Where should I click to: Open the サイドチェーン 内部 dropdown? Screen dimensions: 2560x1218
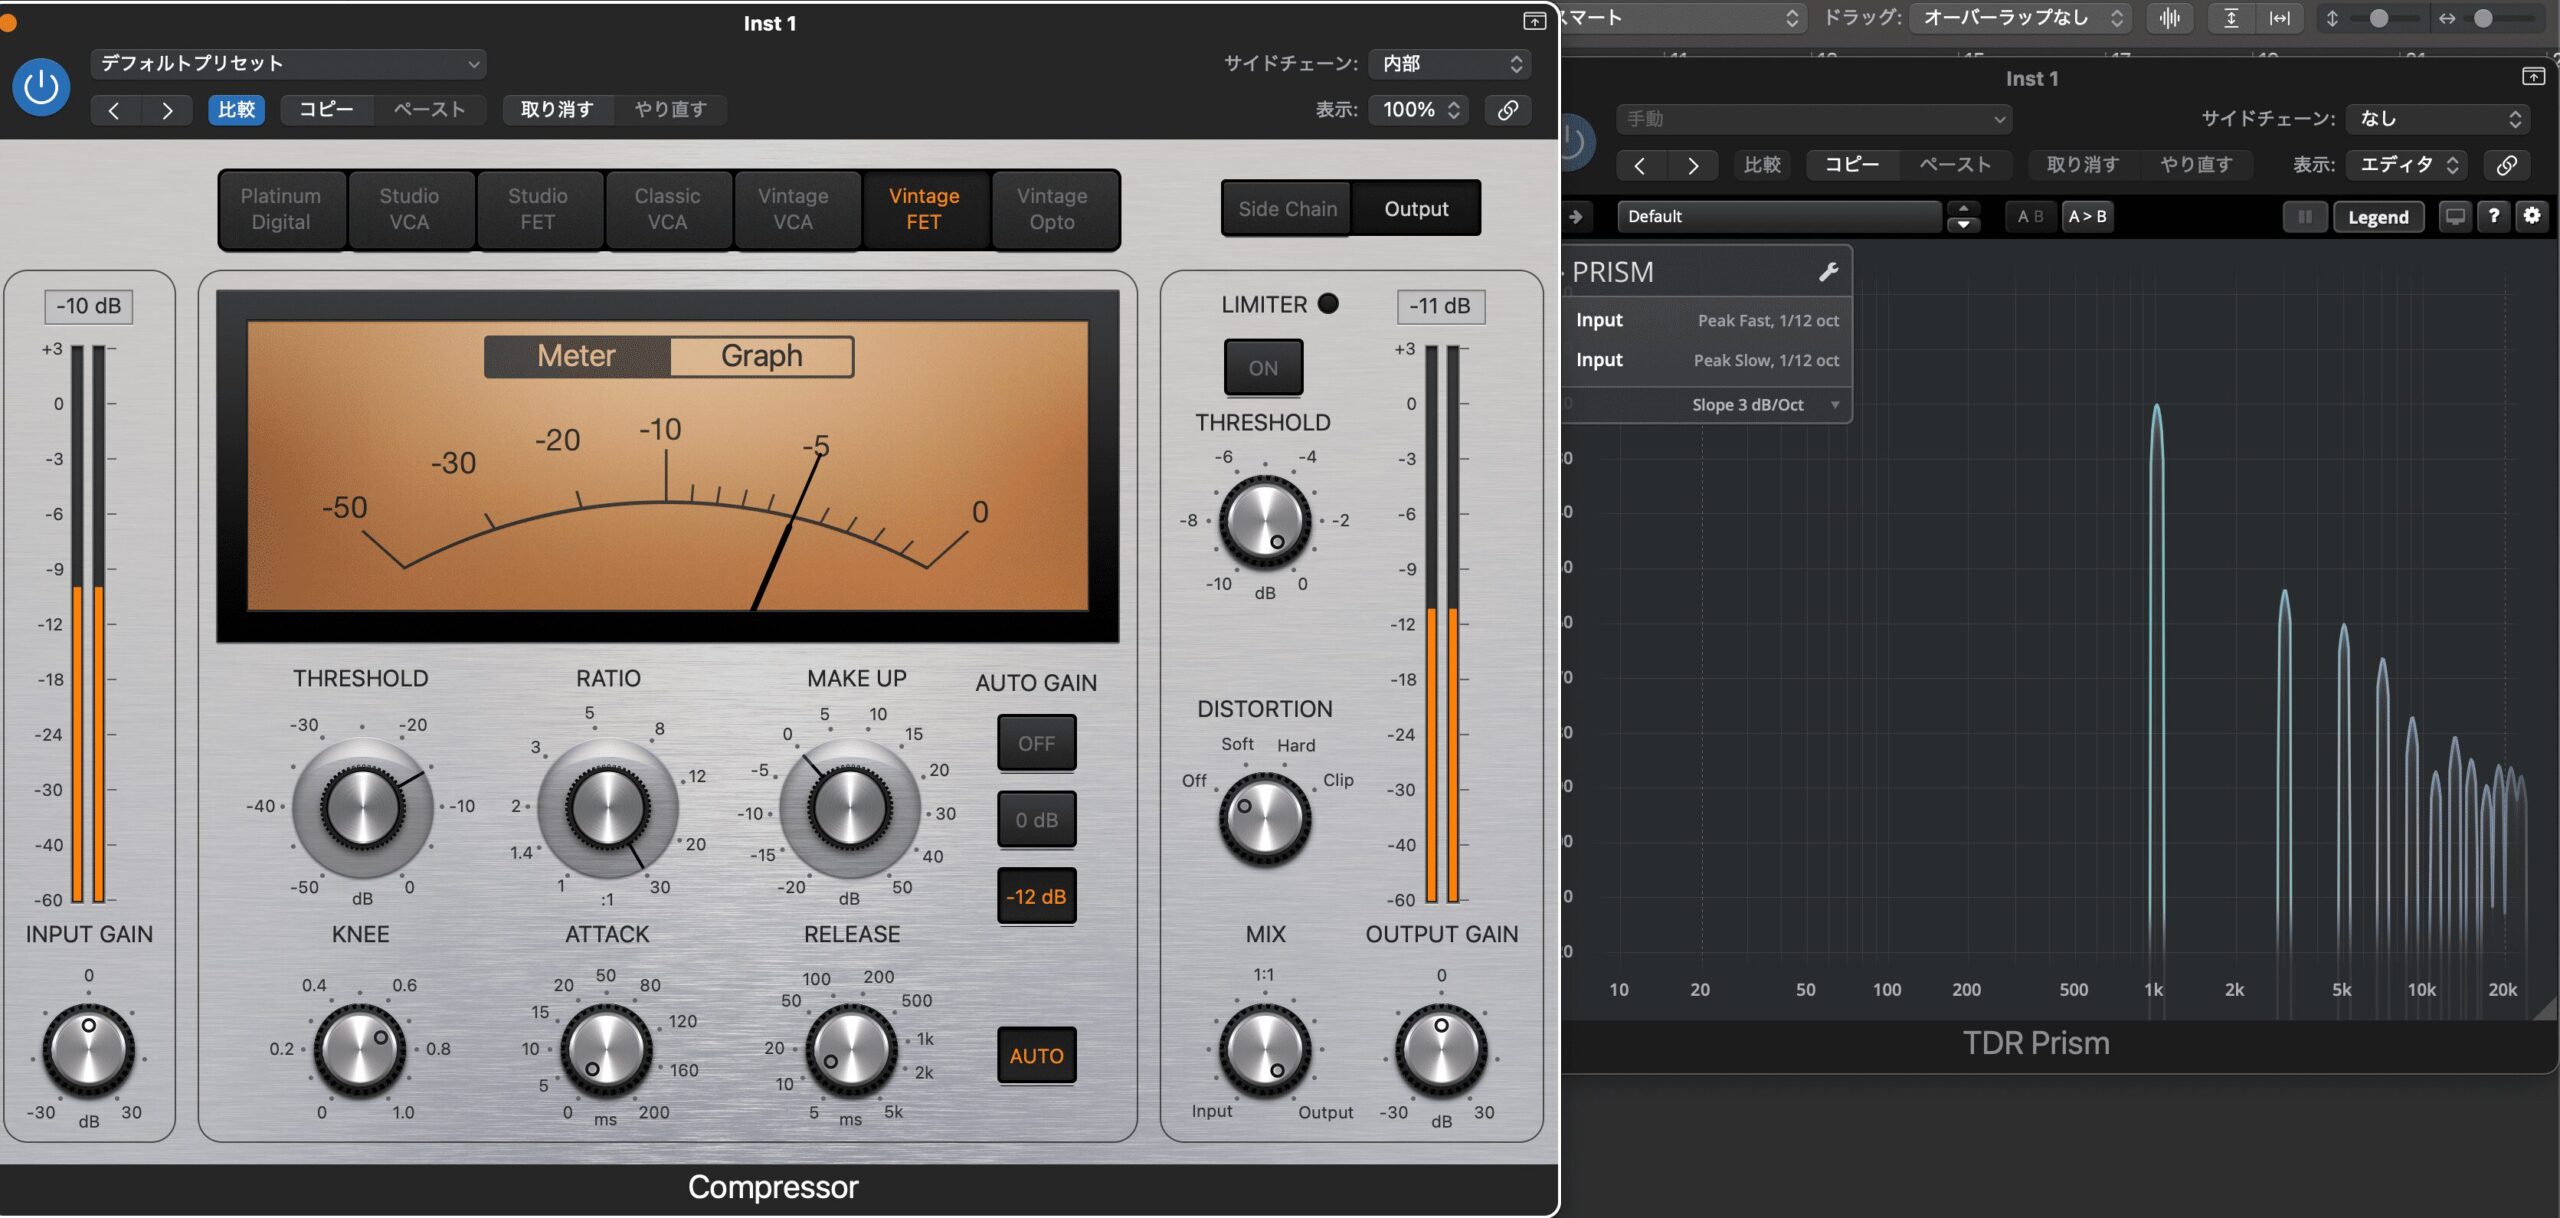[1450, 64]
